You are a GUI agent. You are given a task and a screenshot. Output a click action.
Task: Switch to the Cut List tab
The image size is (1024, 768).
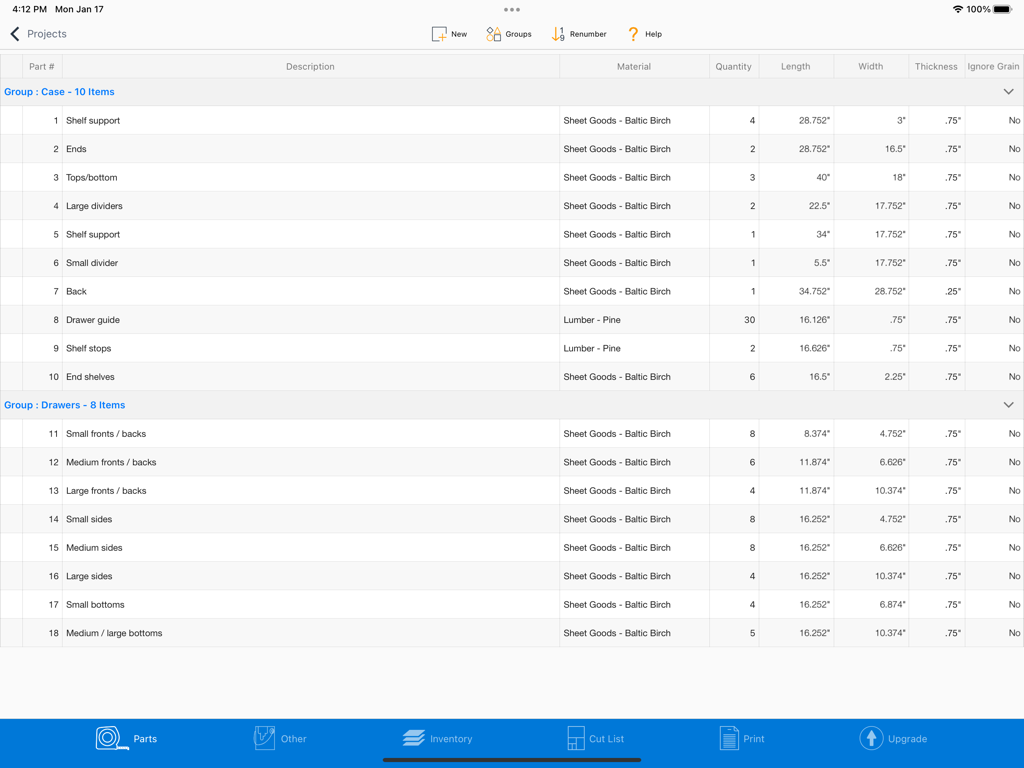click(575, 738)
